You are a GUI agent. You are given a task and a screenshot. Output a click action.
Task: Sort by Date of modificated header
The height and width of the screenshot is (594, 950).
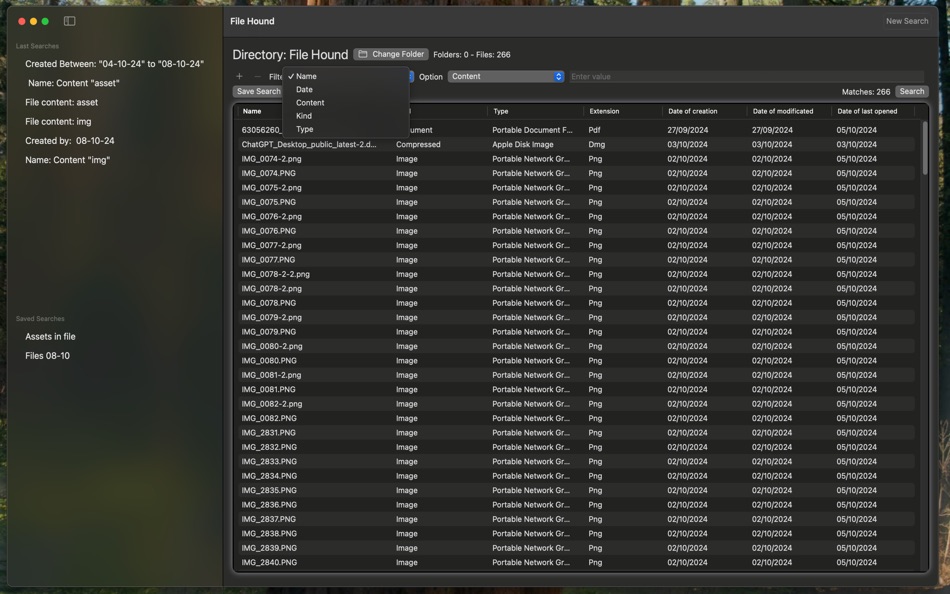click(x=783, y=112)
